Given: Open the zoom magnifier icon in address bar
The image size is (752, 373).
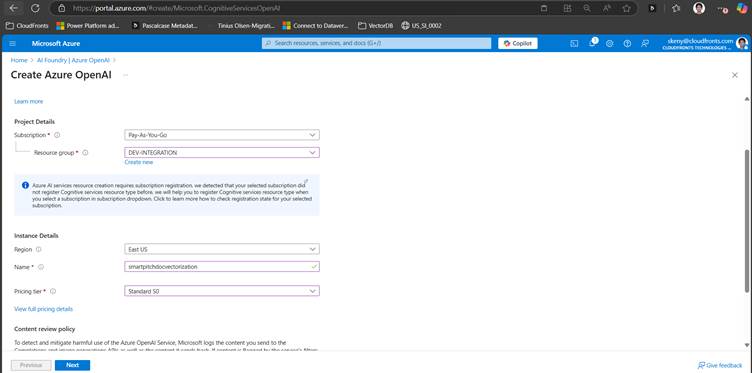Looking at the screenshot, I should tap(587, 8).
